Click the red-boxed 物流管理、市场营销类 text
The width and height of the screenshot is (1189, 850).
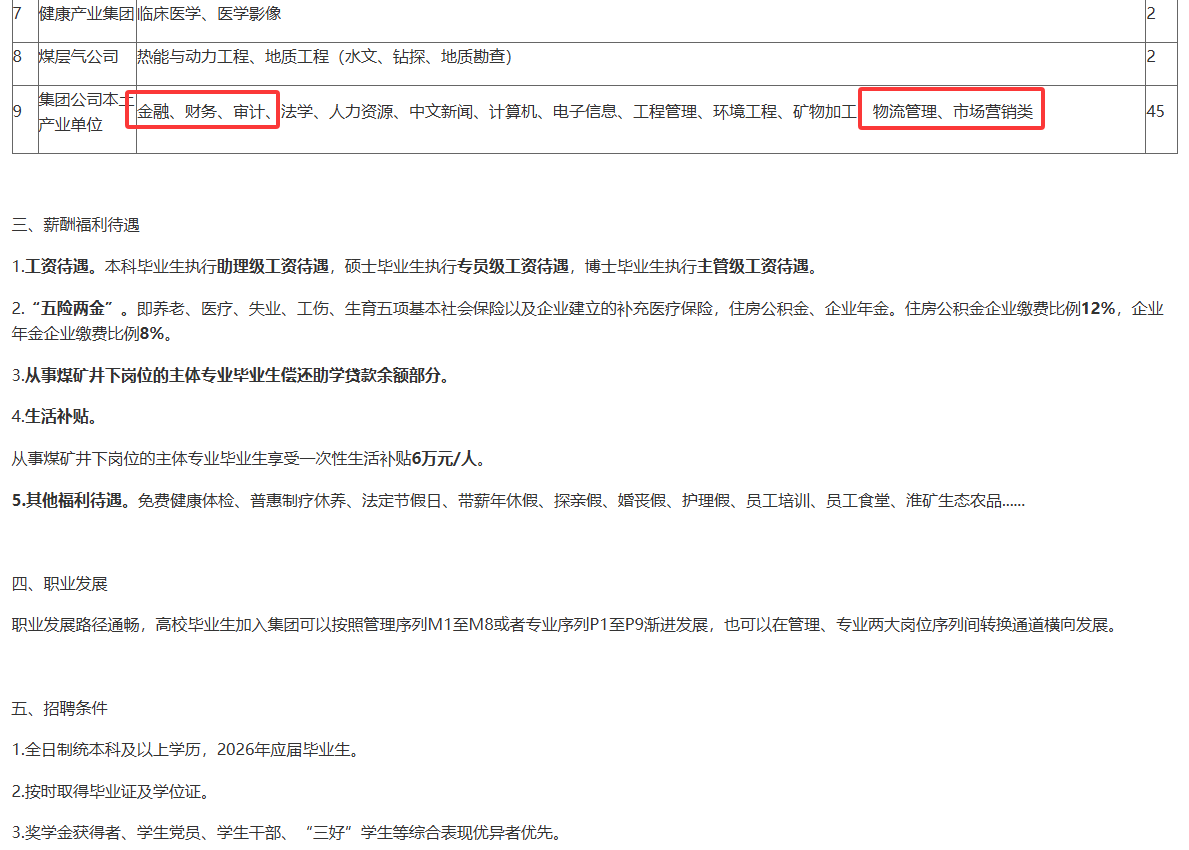click(951, 112)
